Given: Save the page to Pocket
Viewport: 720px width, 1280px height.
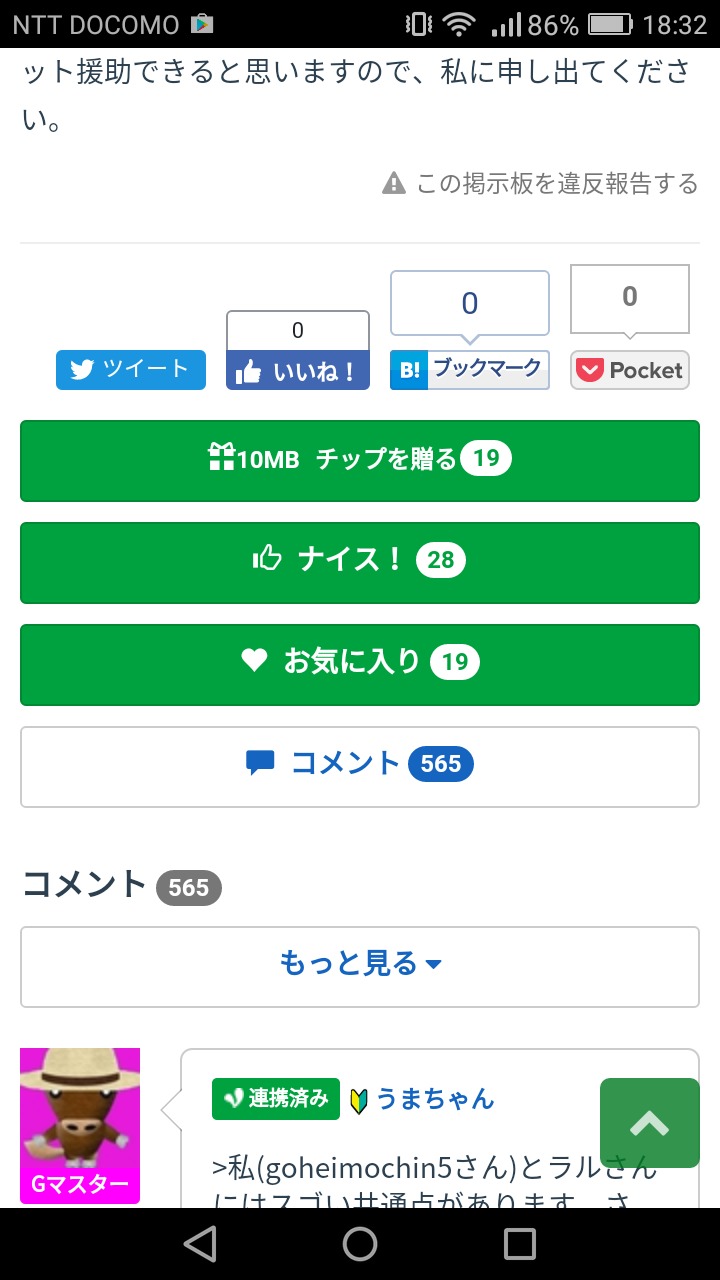Looking at the screenshot, I should [x=630, y=370].
